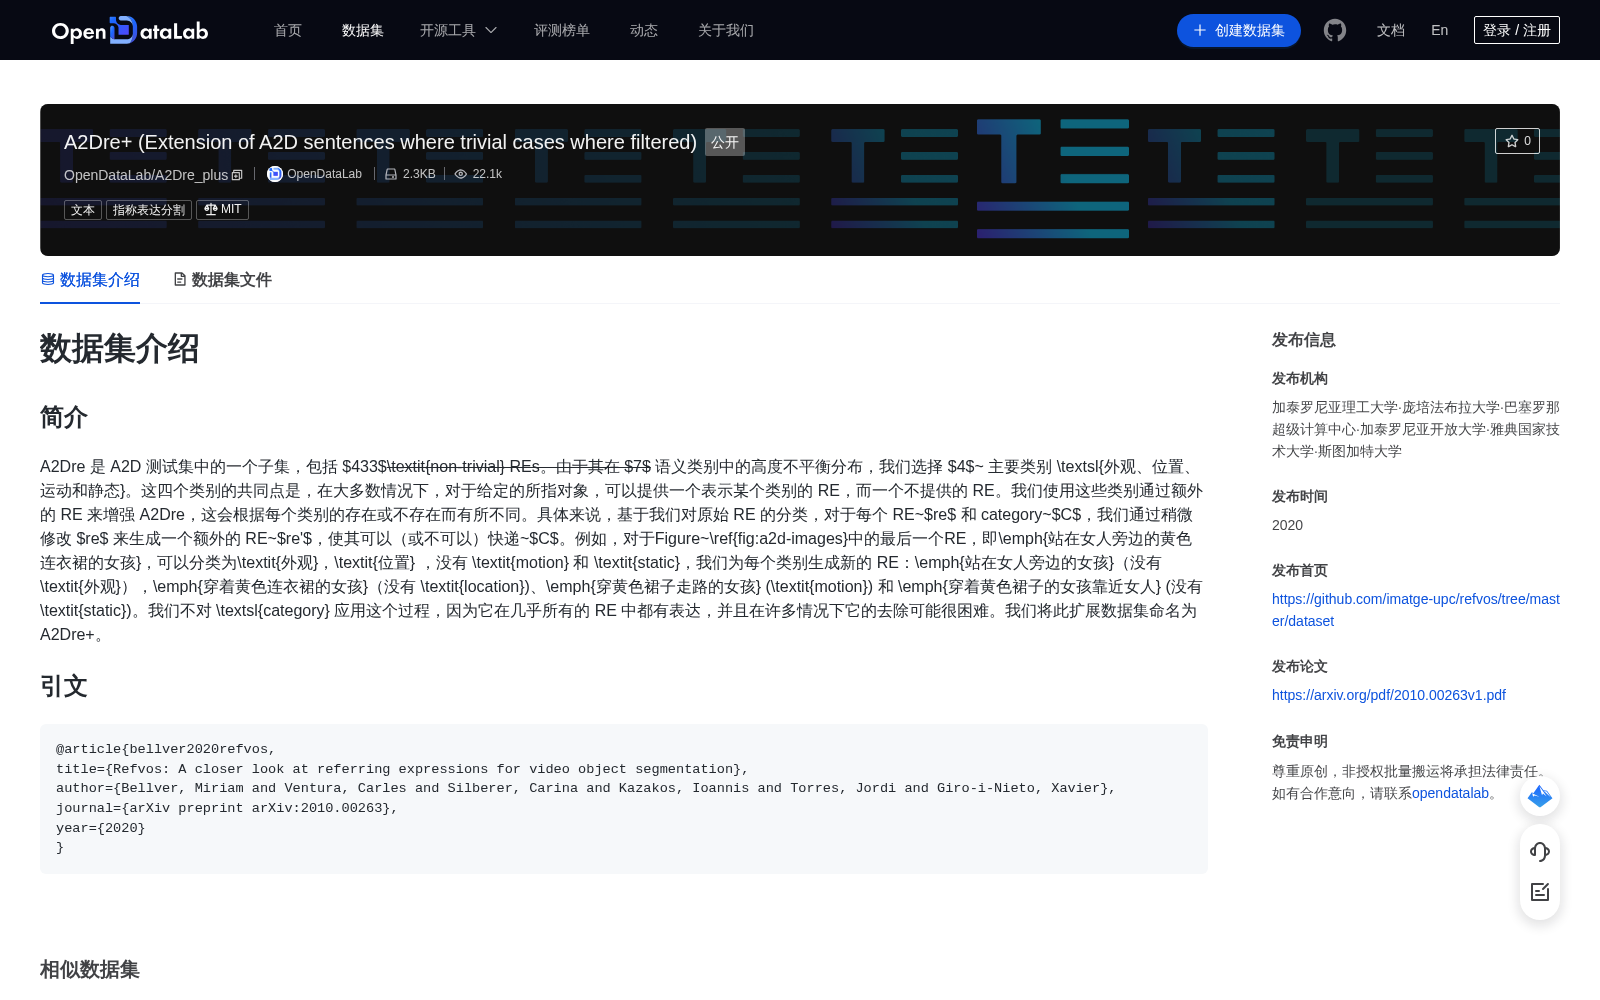Click the BibTeX citation code block

click(624, 799)
